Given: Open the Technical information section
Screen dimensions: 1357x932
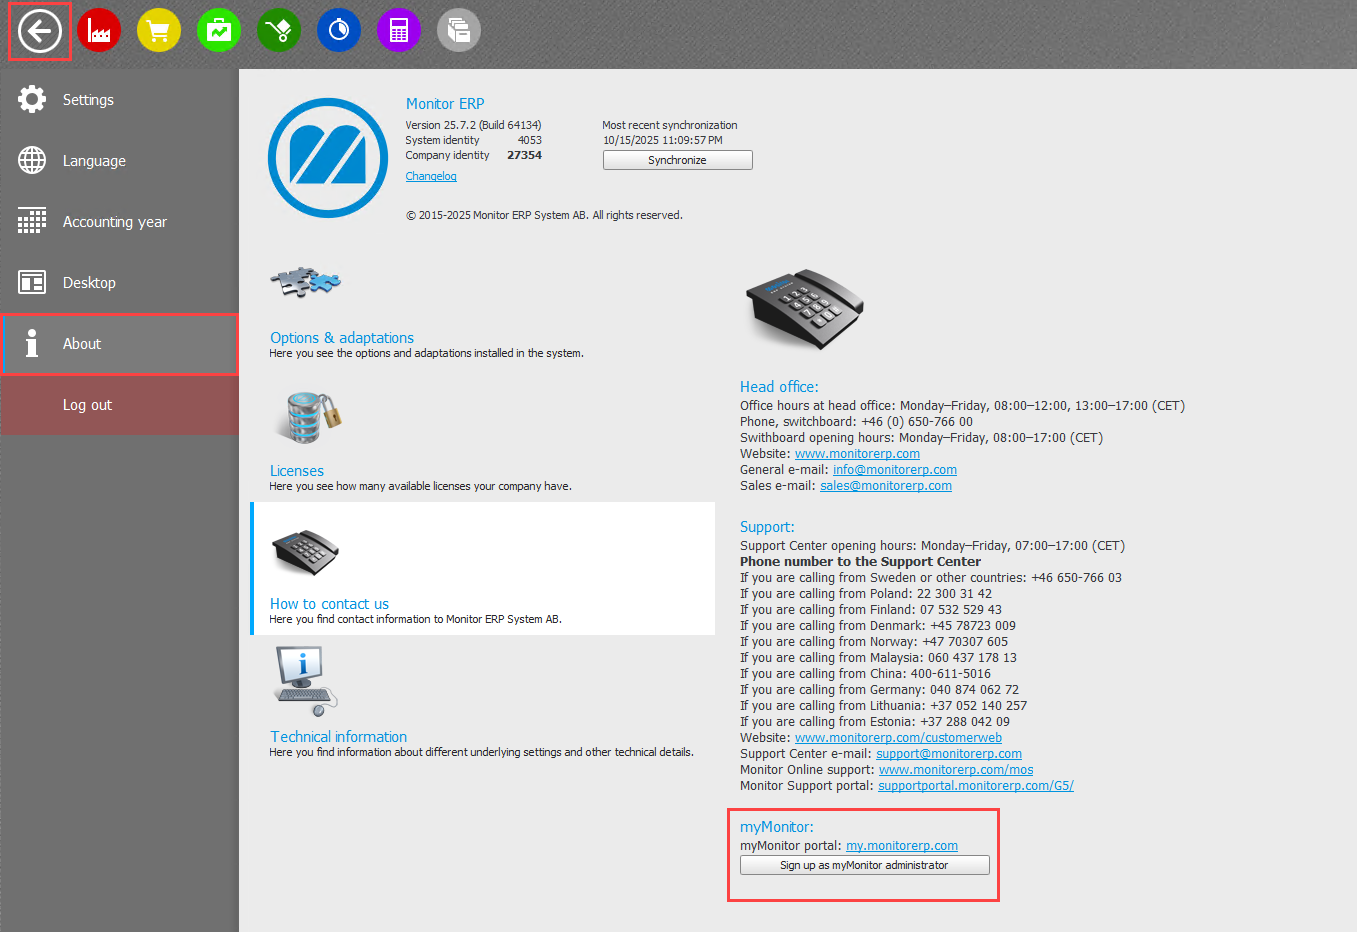Looking at the screenshot, I should (338, 737).
